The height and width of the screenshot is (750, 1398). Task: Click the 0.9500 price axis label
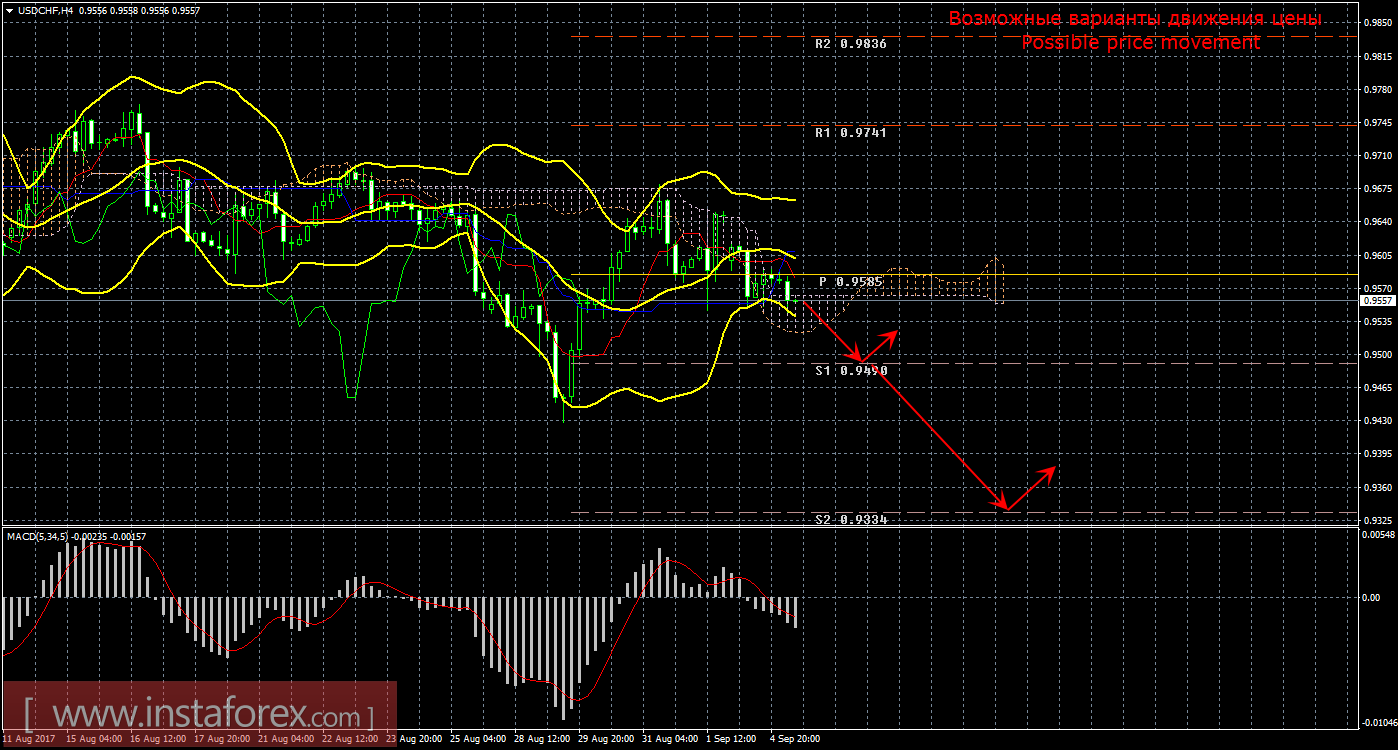pos(1378,355)
